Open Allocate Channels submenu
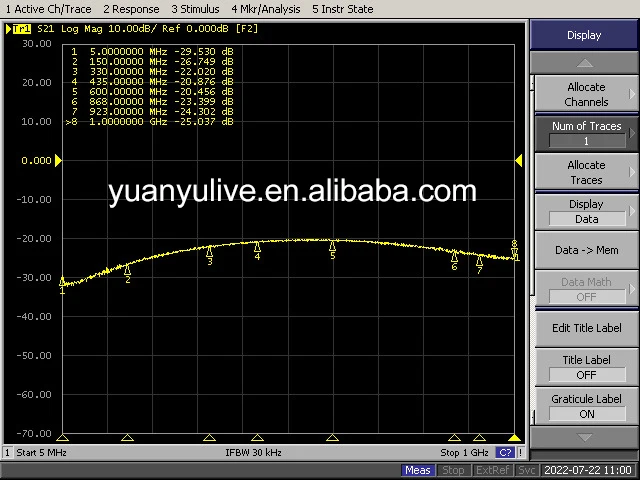 click(586, 94)
